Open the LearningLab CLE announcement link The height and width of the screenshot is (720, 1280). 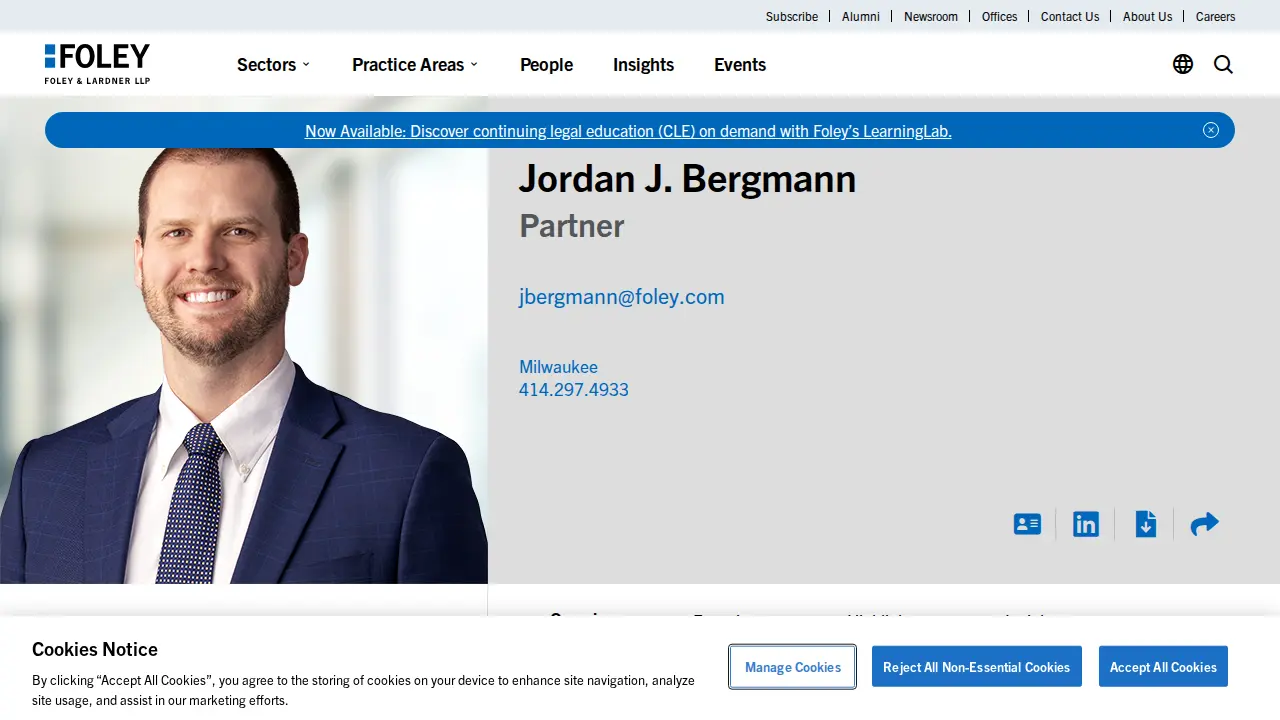click(x=628, y=130)
